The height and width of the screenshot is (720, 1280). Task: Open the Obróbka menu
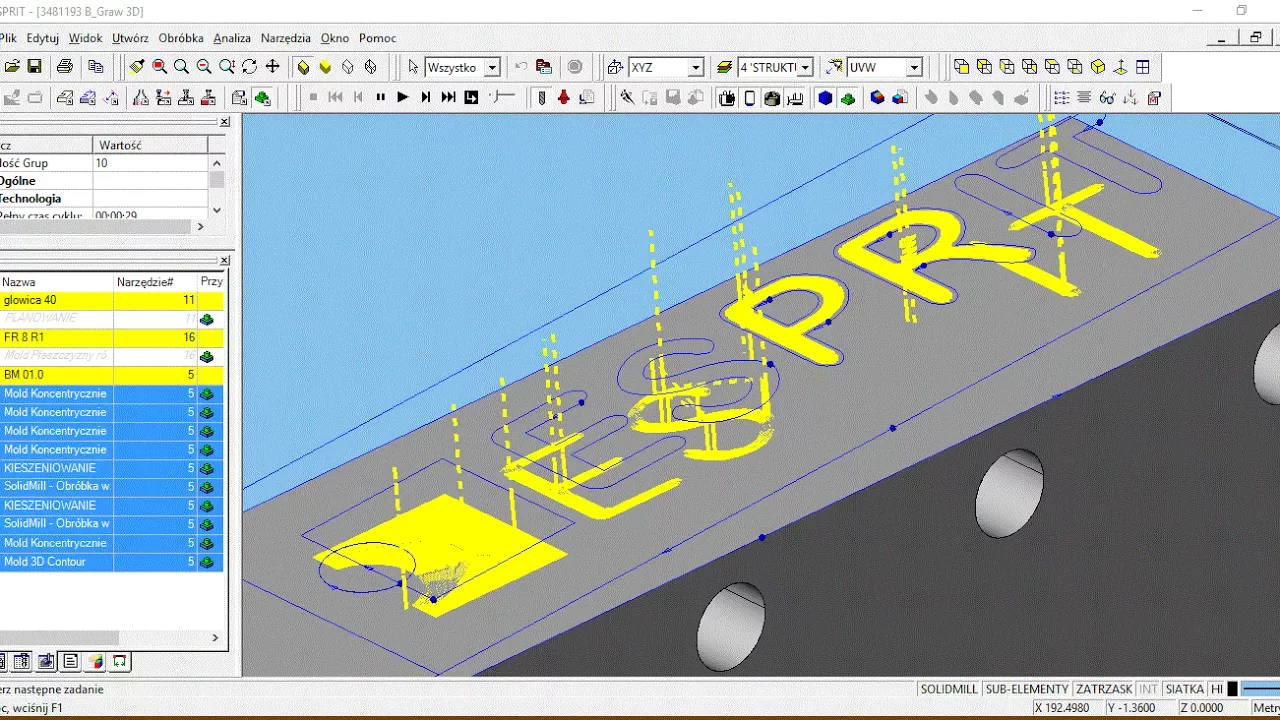point(181,38)
